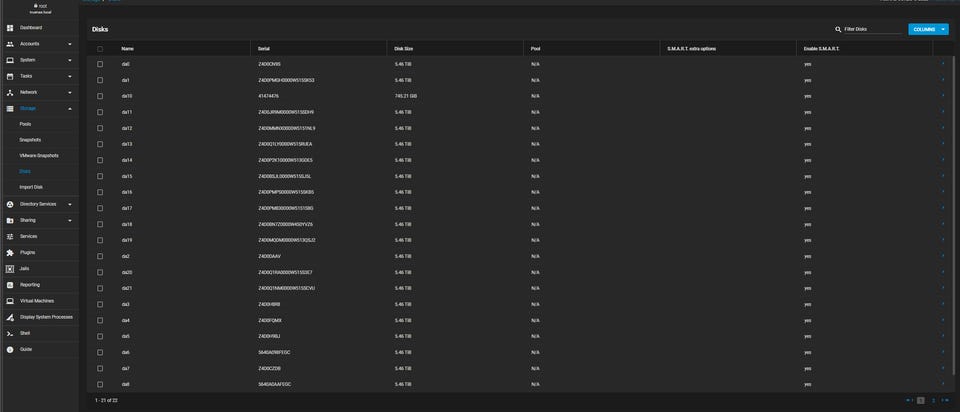The width and height of the screenshot is (960, 412).
Task: Click the Tasks calendar icon
Action: [x=10, y=77]
